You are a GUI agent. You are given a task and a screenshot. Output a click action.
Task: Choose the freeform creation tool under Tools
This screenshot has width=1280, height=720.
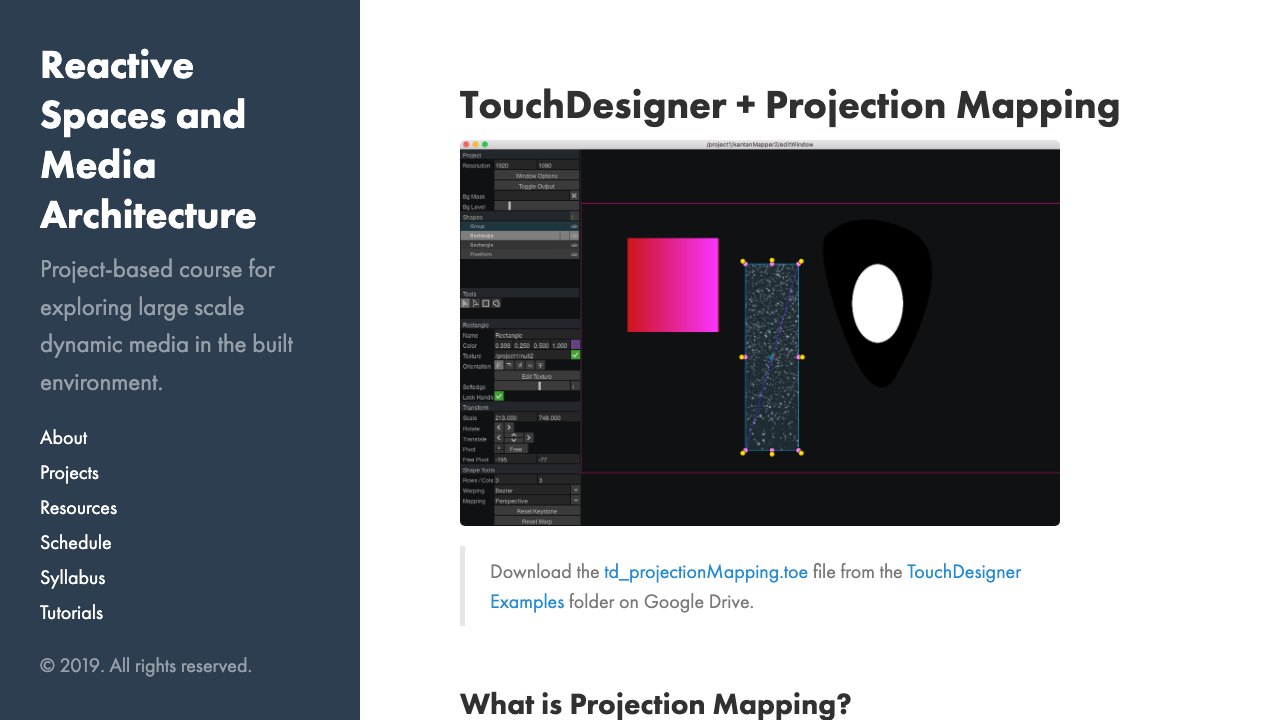pyautogui.click(x=496, y=303)
